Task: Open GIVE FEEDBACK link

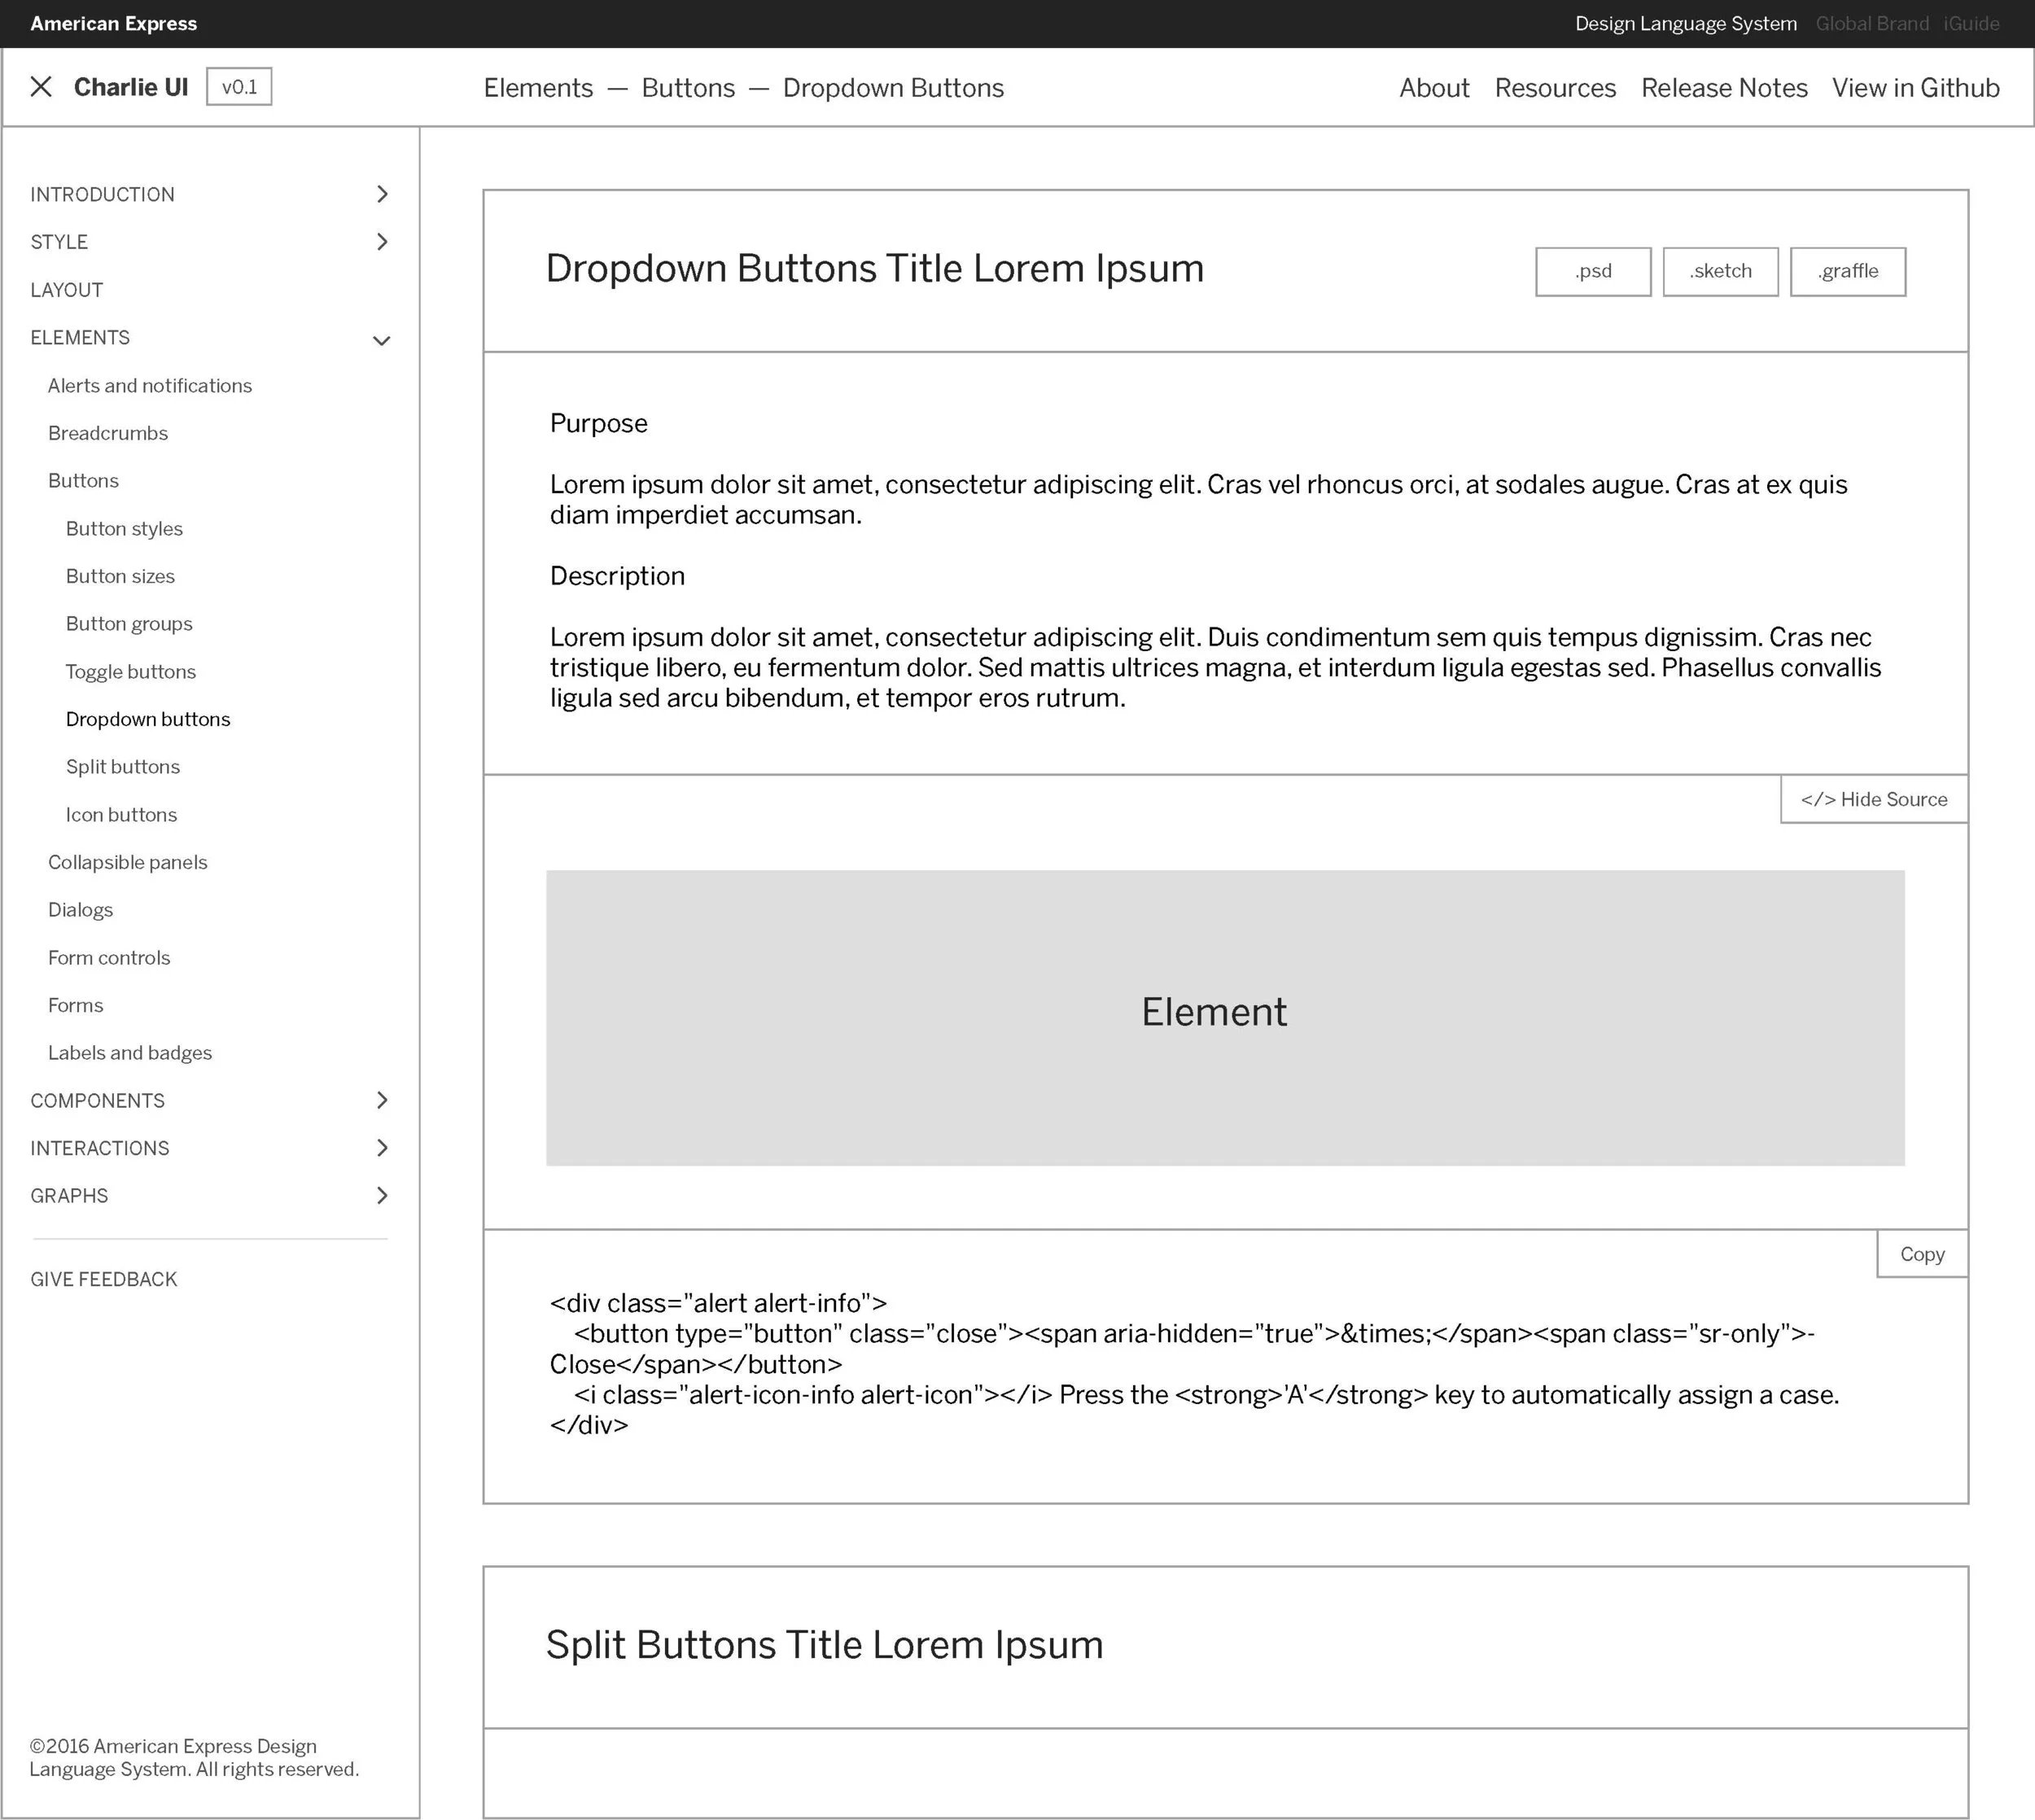Action: click(x=104, y=1279)
